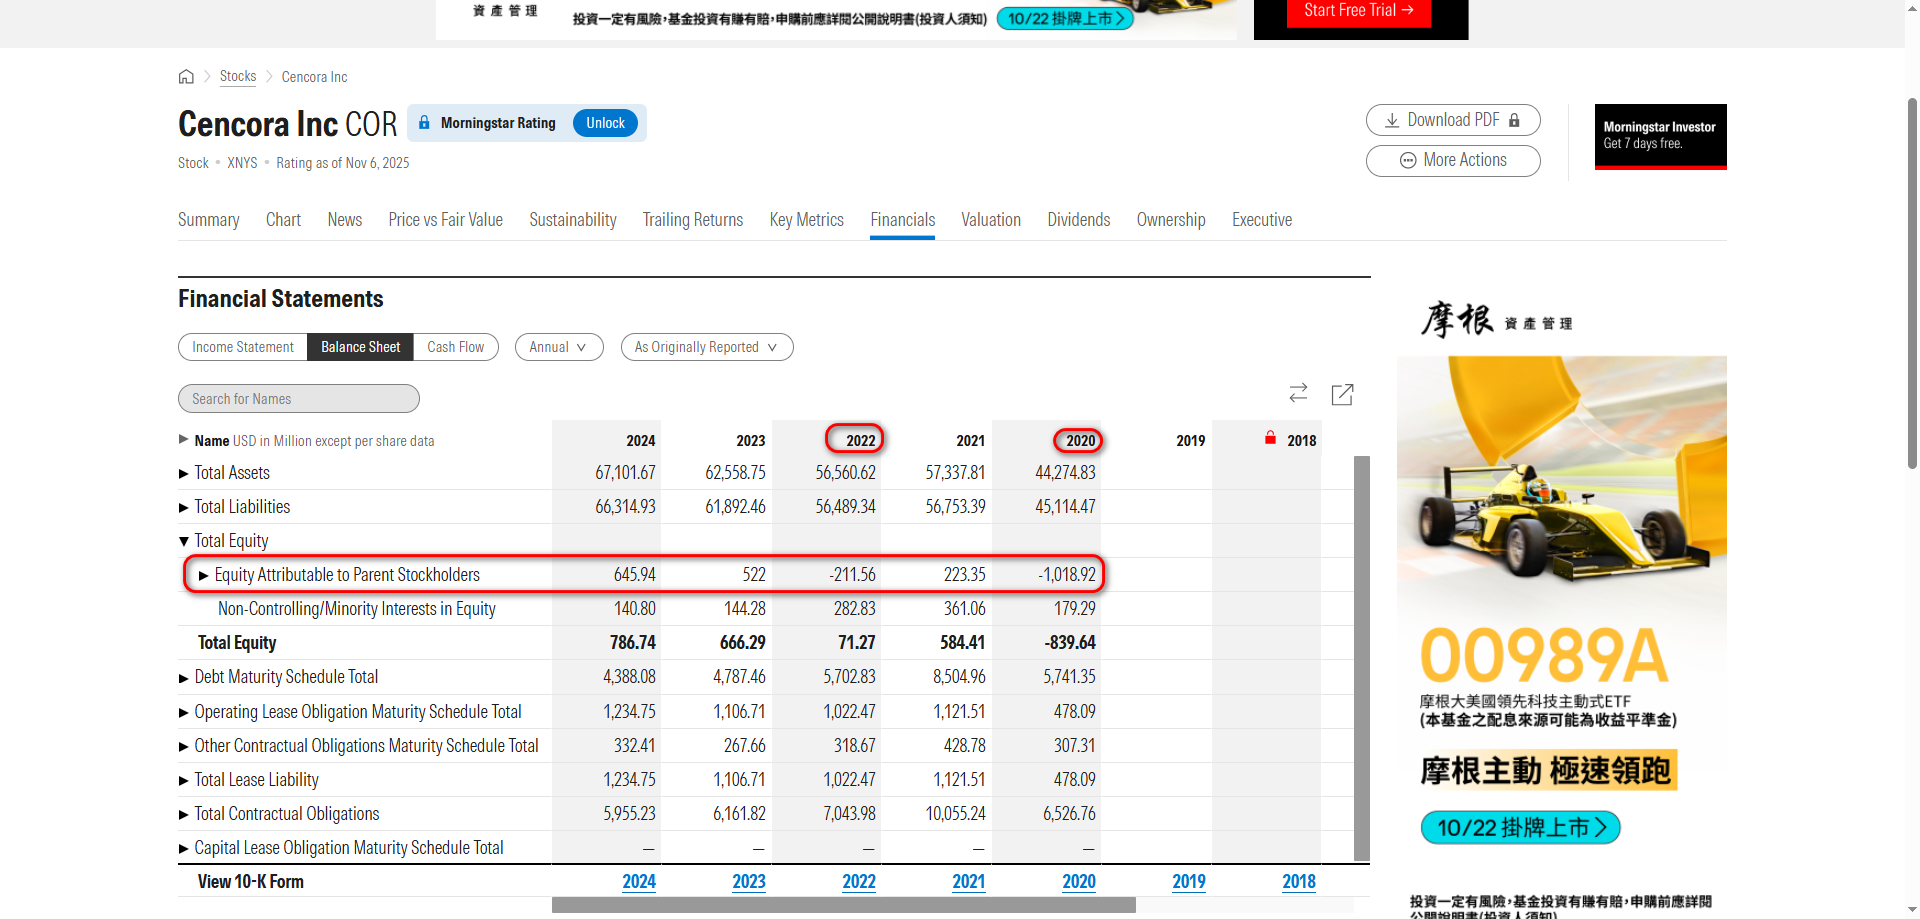Click the download arrow icon on Download PDF
Image resolution: width=1920 pixels, height=919 pixels.
(1391, 121)
